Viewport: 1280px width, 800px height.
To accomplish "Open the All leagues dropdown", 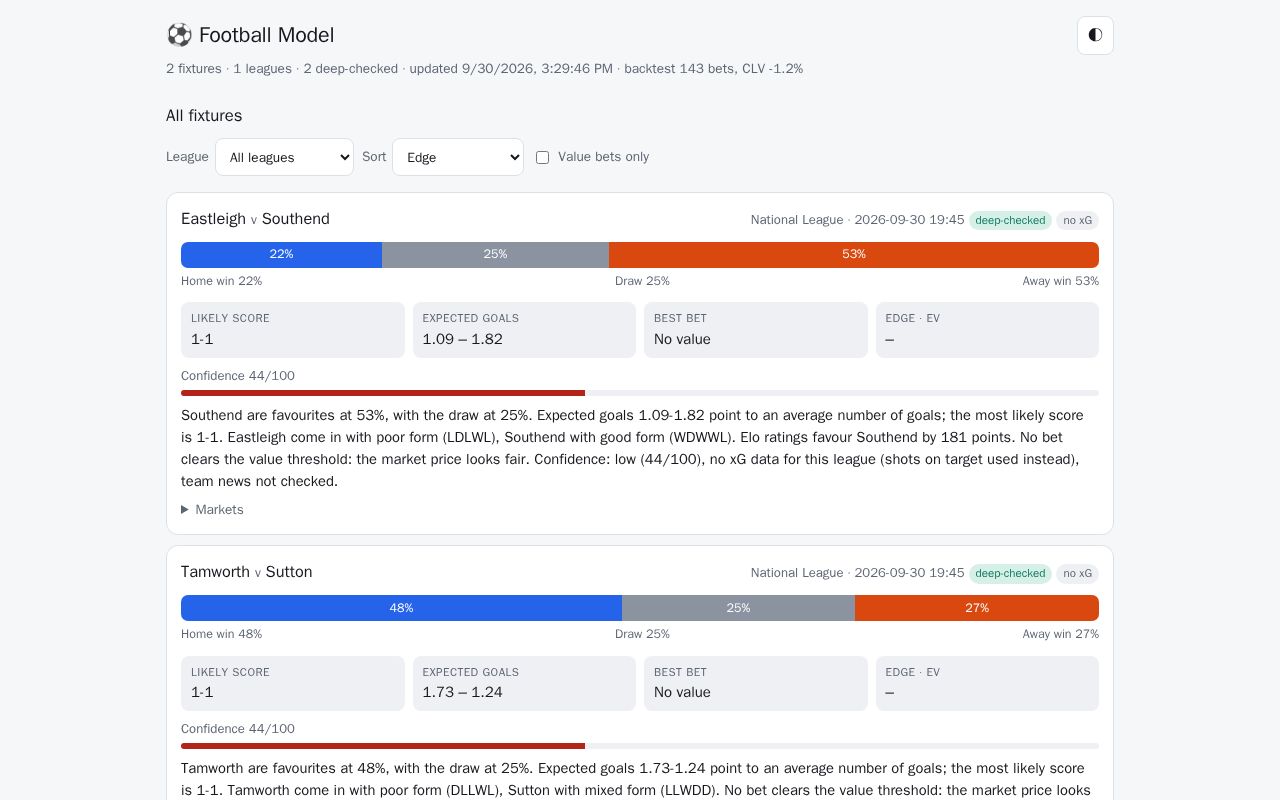I will pyautogui.click(x=284, y=157).
